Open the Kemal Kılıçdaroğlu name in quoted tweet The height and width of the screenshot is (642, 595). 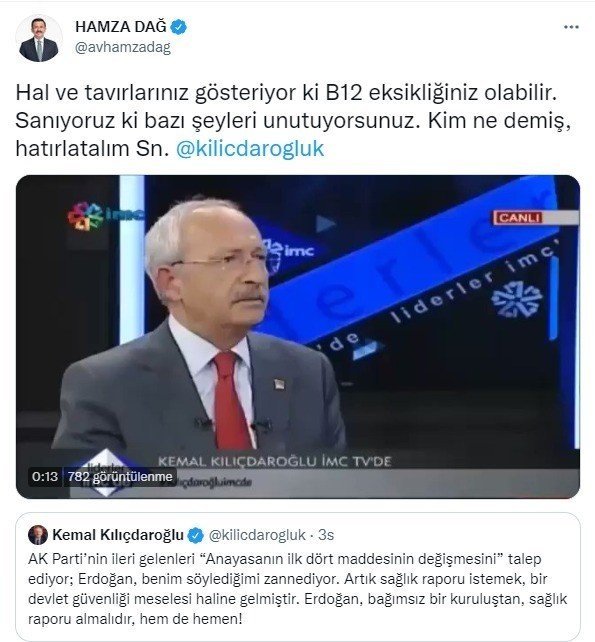tap(118, 535)
